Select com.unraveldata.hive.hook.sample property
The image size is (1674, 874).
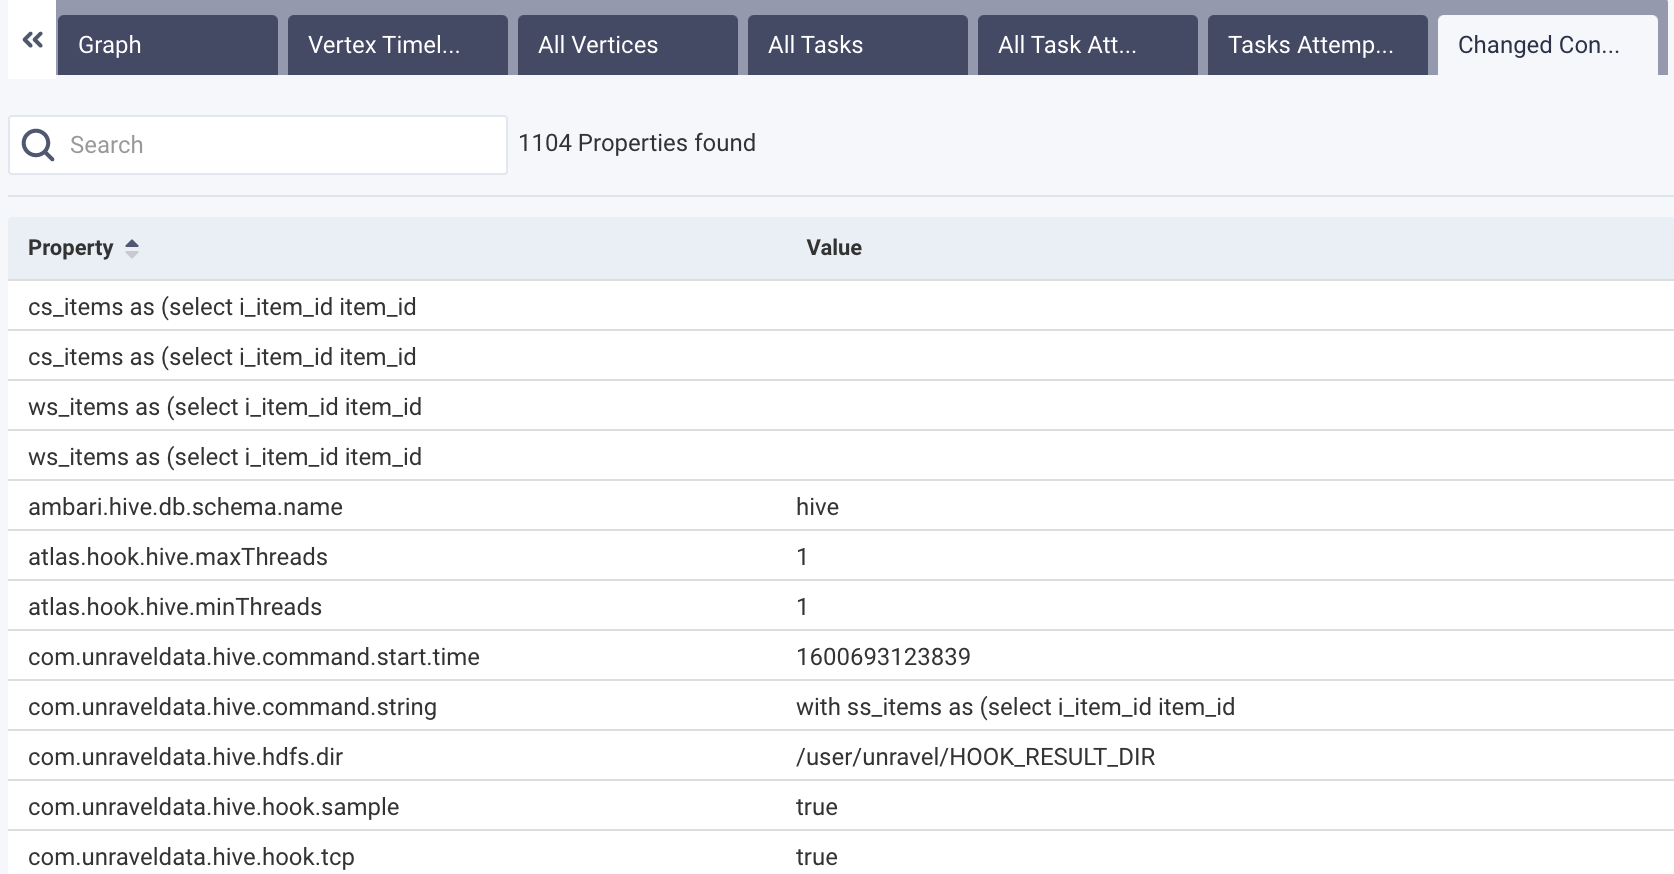click(x=213, y=807)
